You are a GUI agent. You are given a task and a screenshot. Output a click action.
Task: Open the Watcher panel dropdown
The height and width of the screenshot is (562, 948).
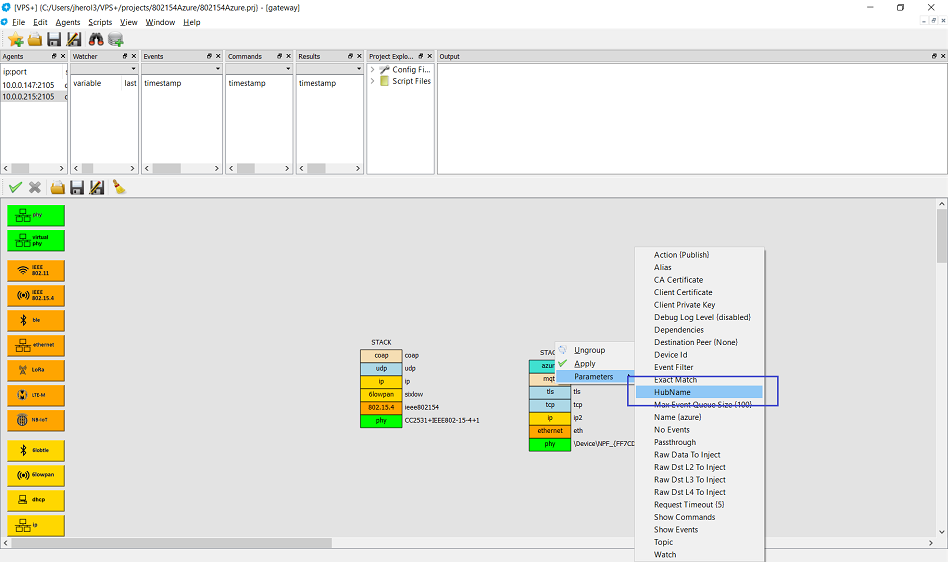click(133, 69)
